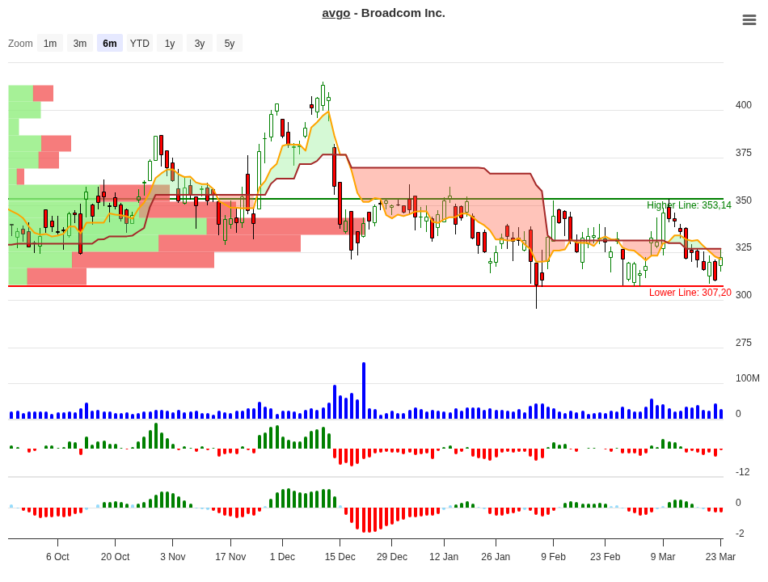Click the 375 price axis label
768x582 pixels.
pyautogui.click(x=743, y=153)
